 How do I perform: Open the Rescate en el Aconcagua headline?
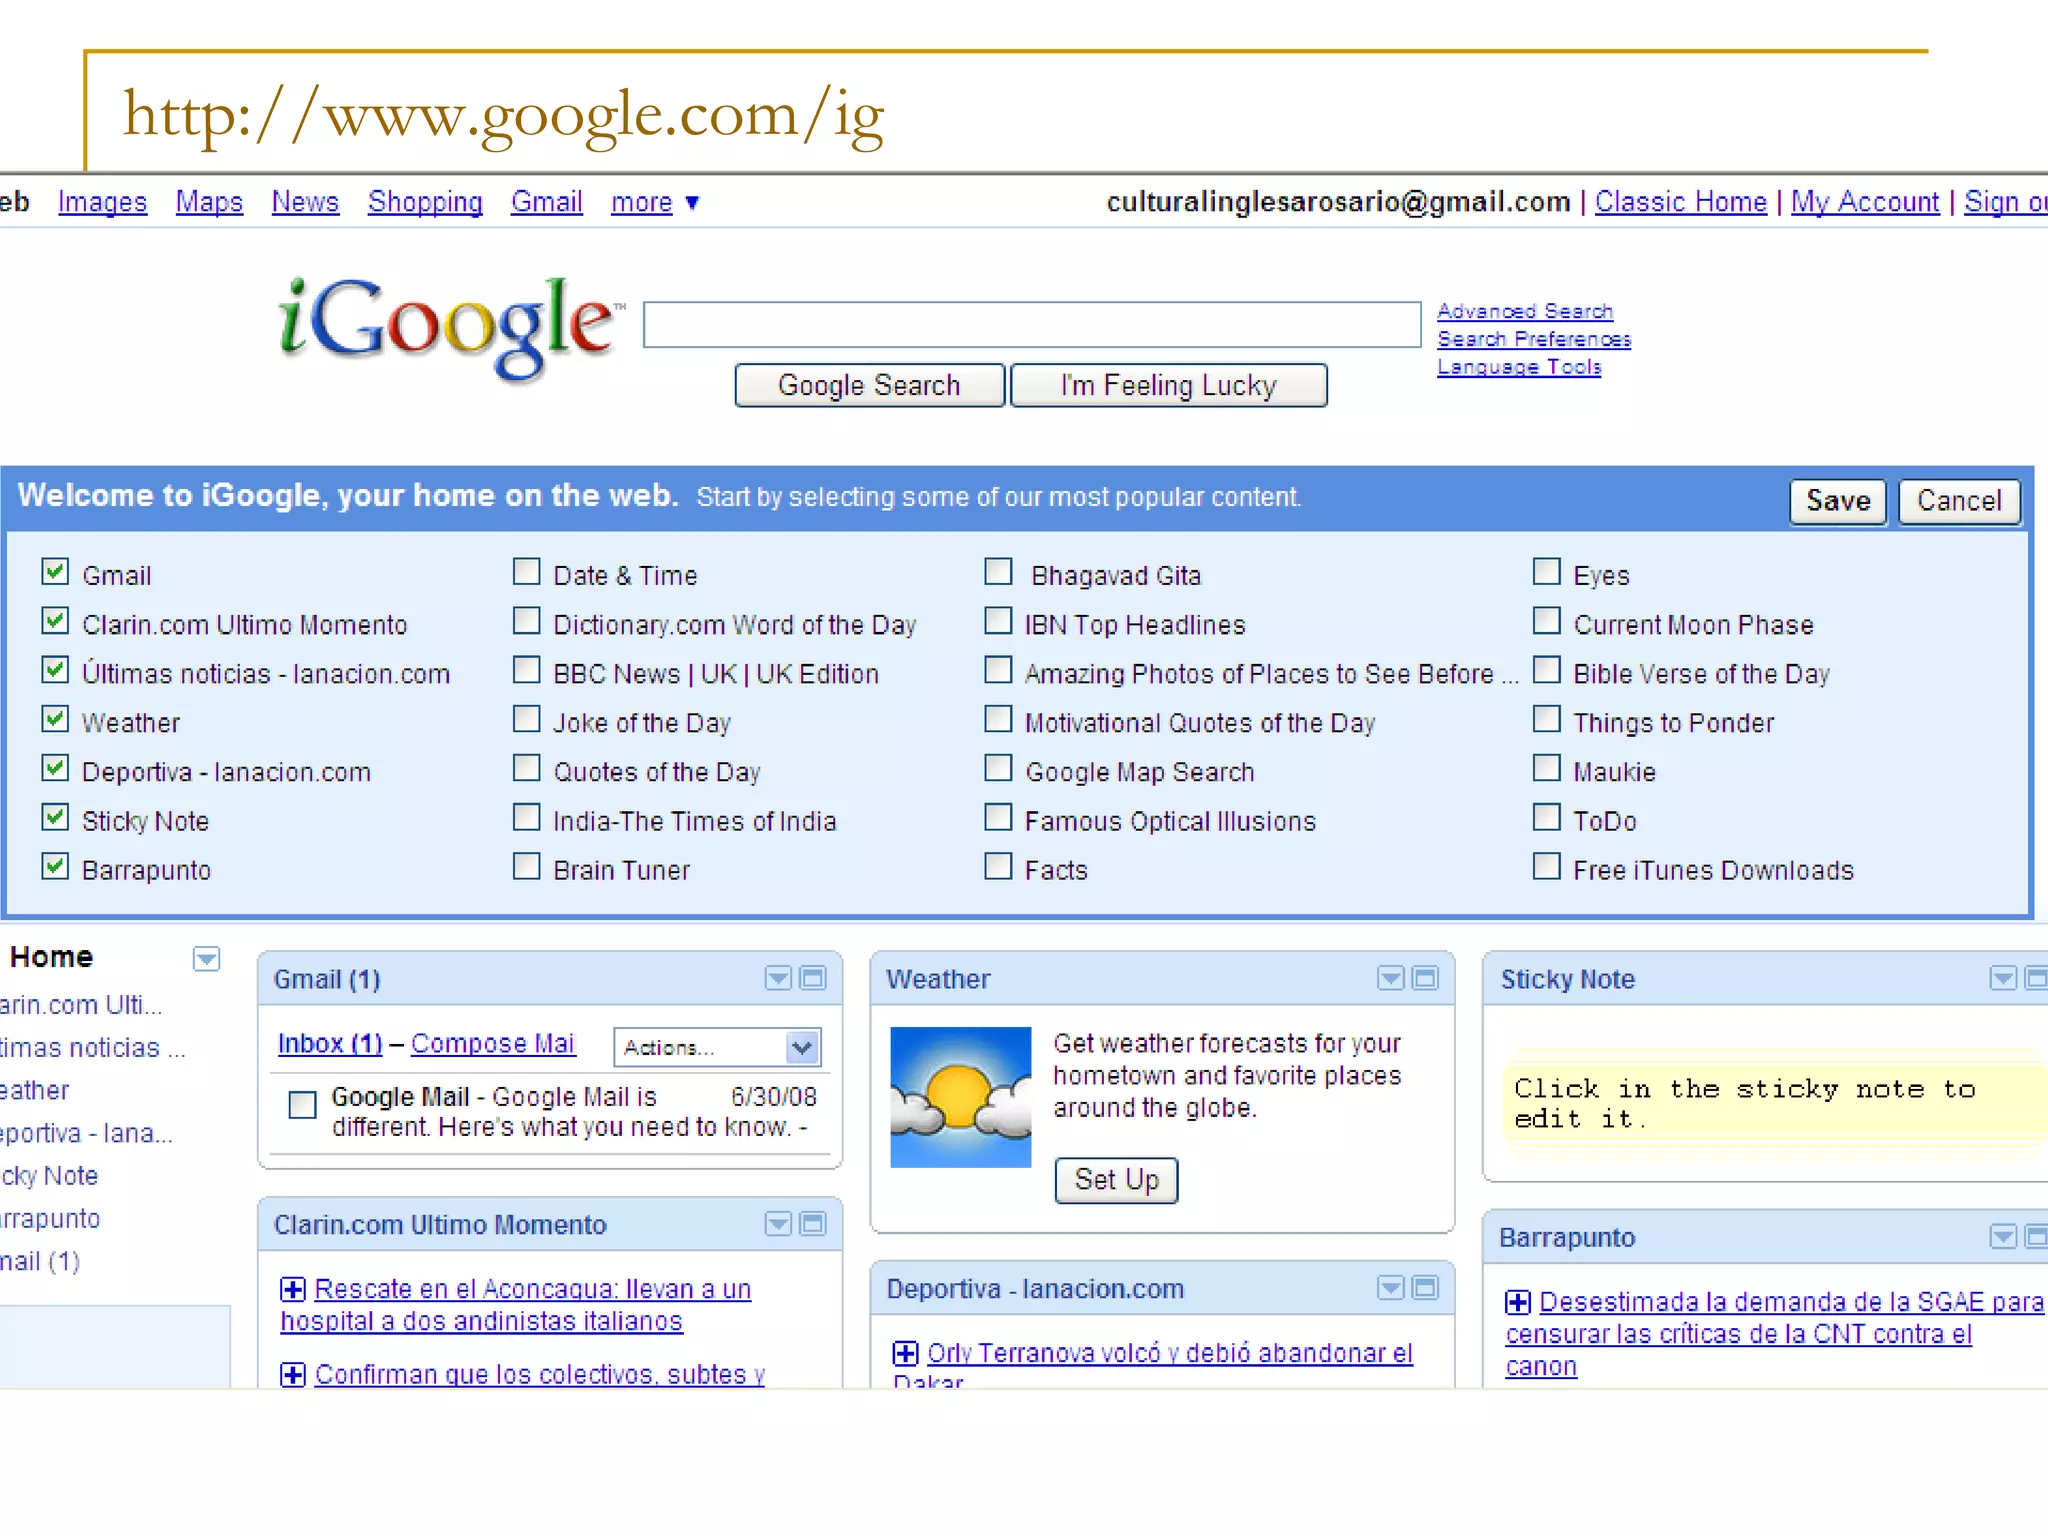tap(516, 1305)
